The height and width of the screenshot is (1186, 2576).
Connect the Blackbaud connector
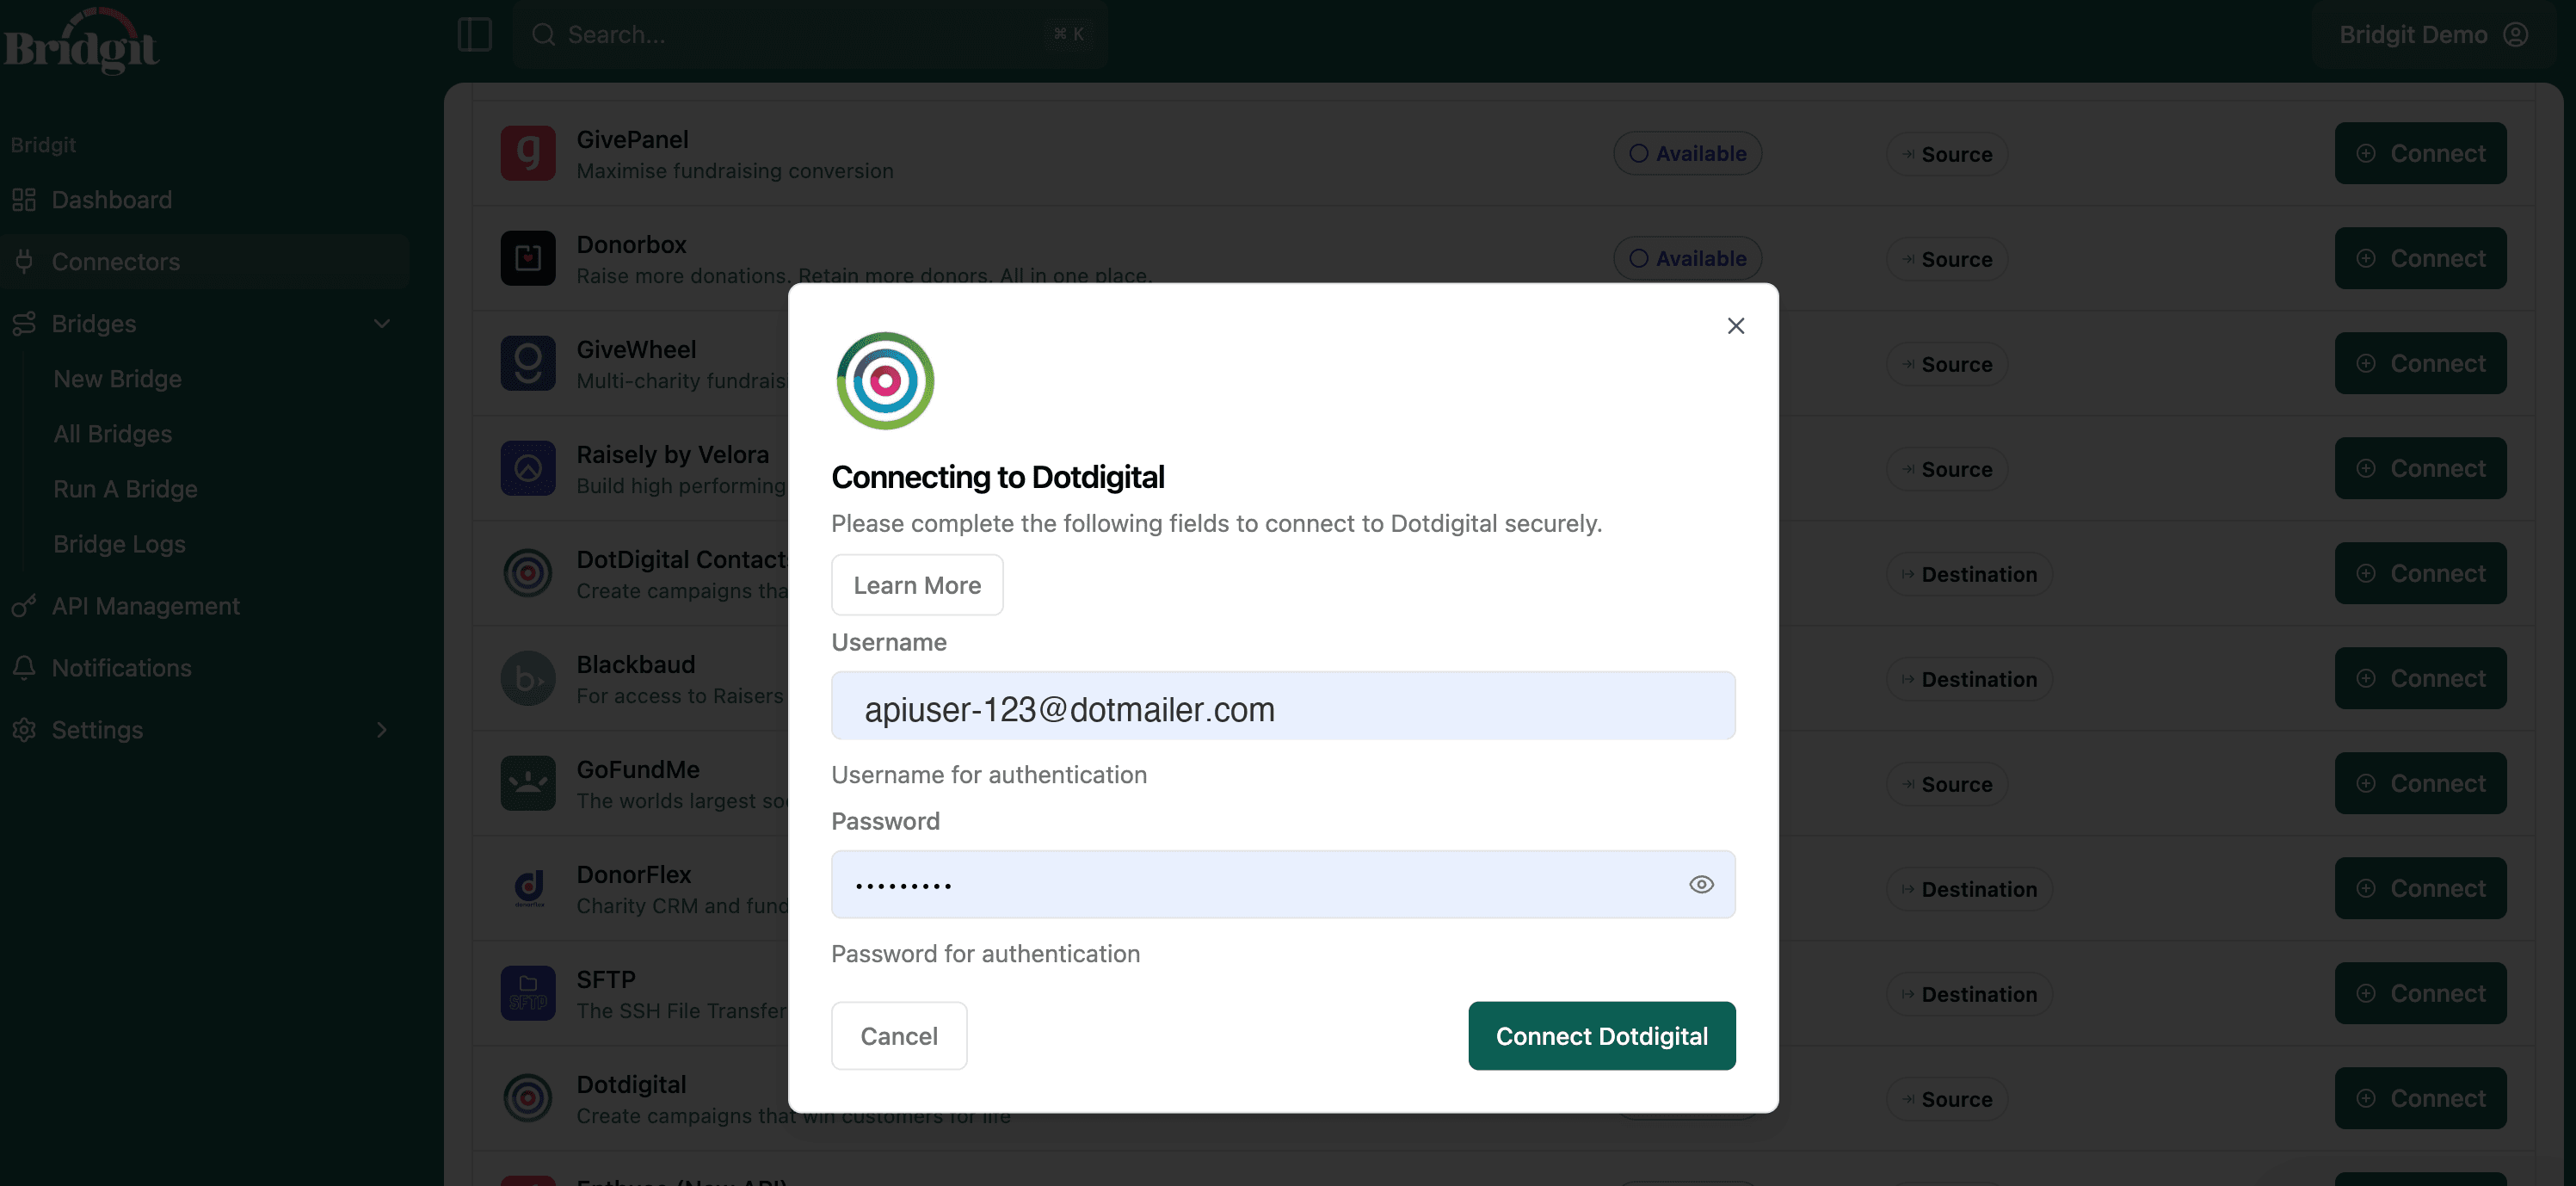(2419, 678)
